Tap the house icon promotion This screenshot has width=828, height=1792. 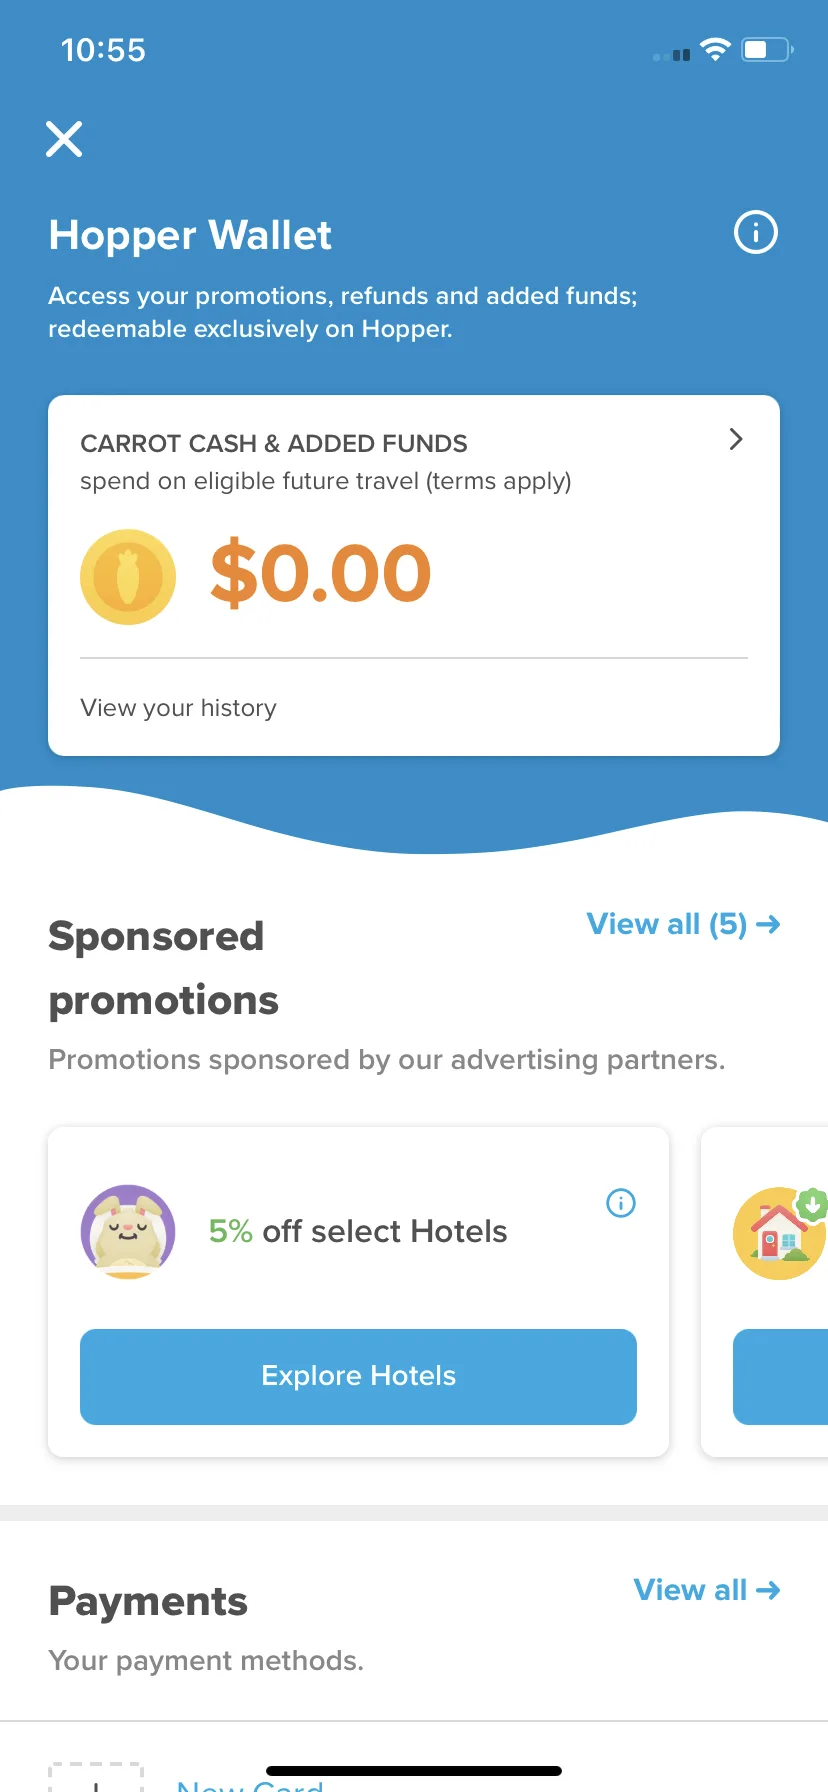point(780,1233)
